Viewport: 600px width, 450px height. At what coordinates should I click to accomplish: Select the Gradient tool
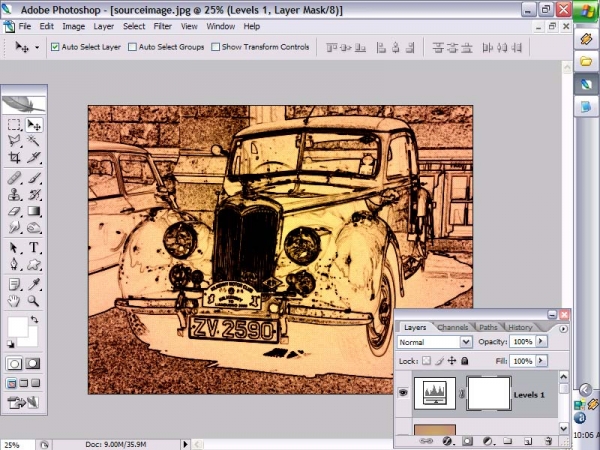click(34, 211)
